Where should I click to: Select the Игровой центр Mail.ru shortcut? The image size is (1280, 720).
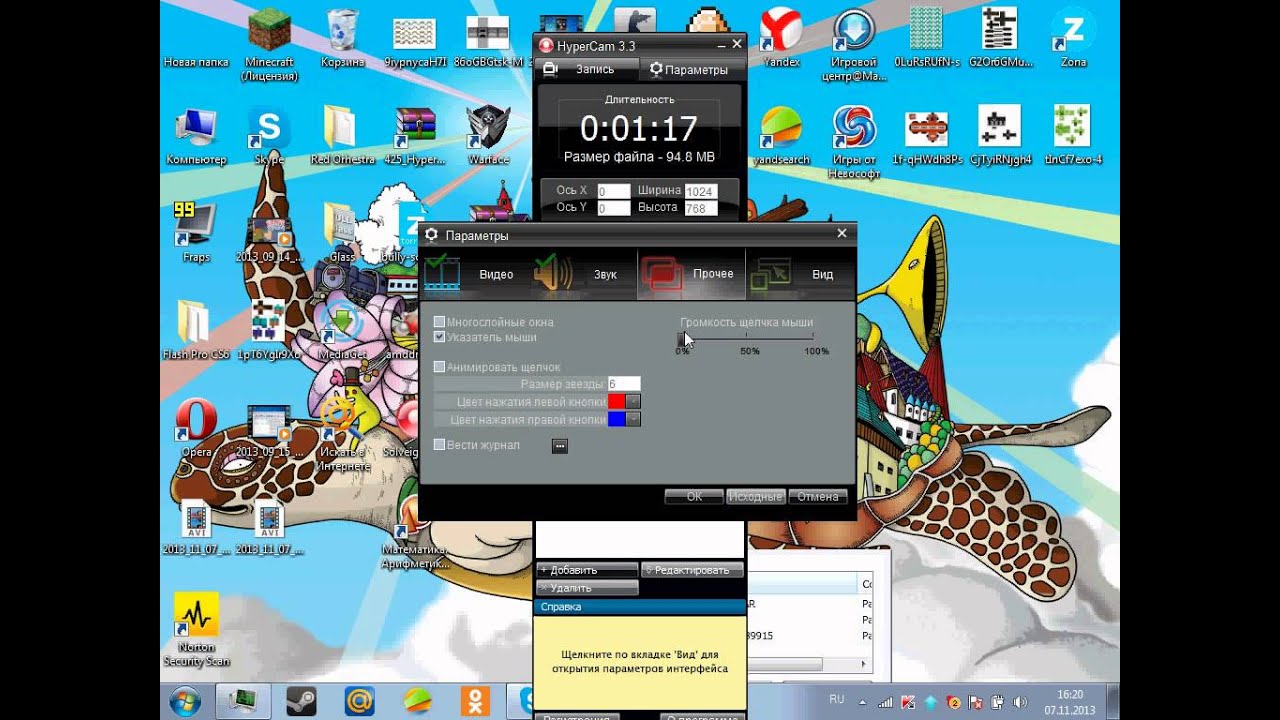point(855,45)
